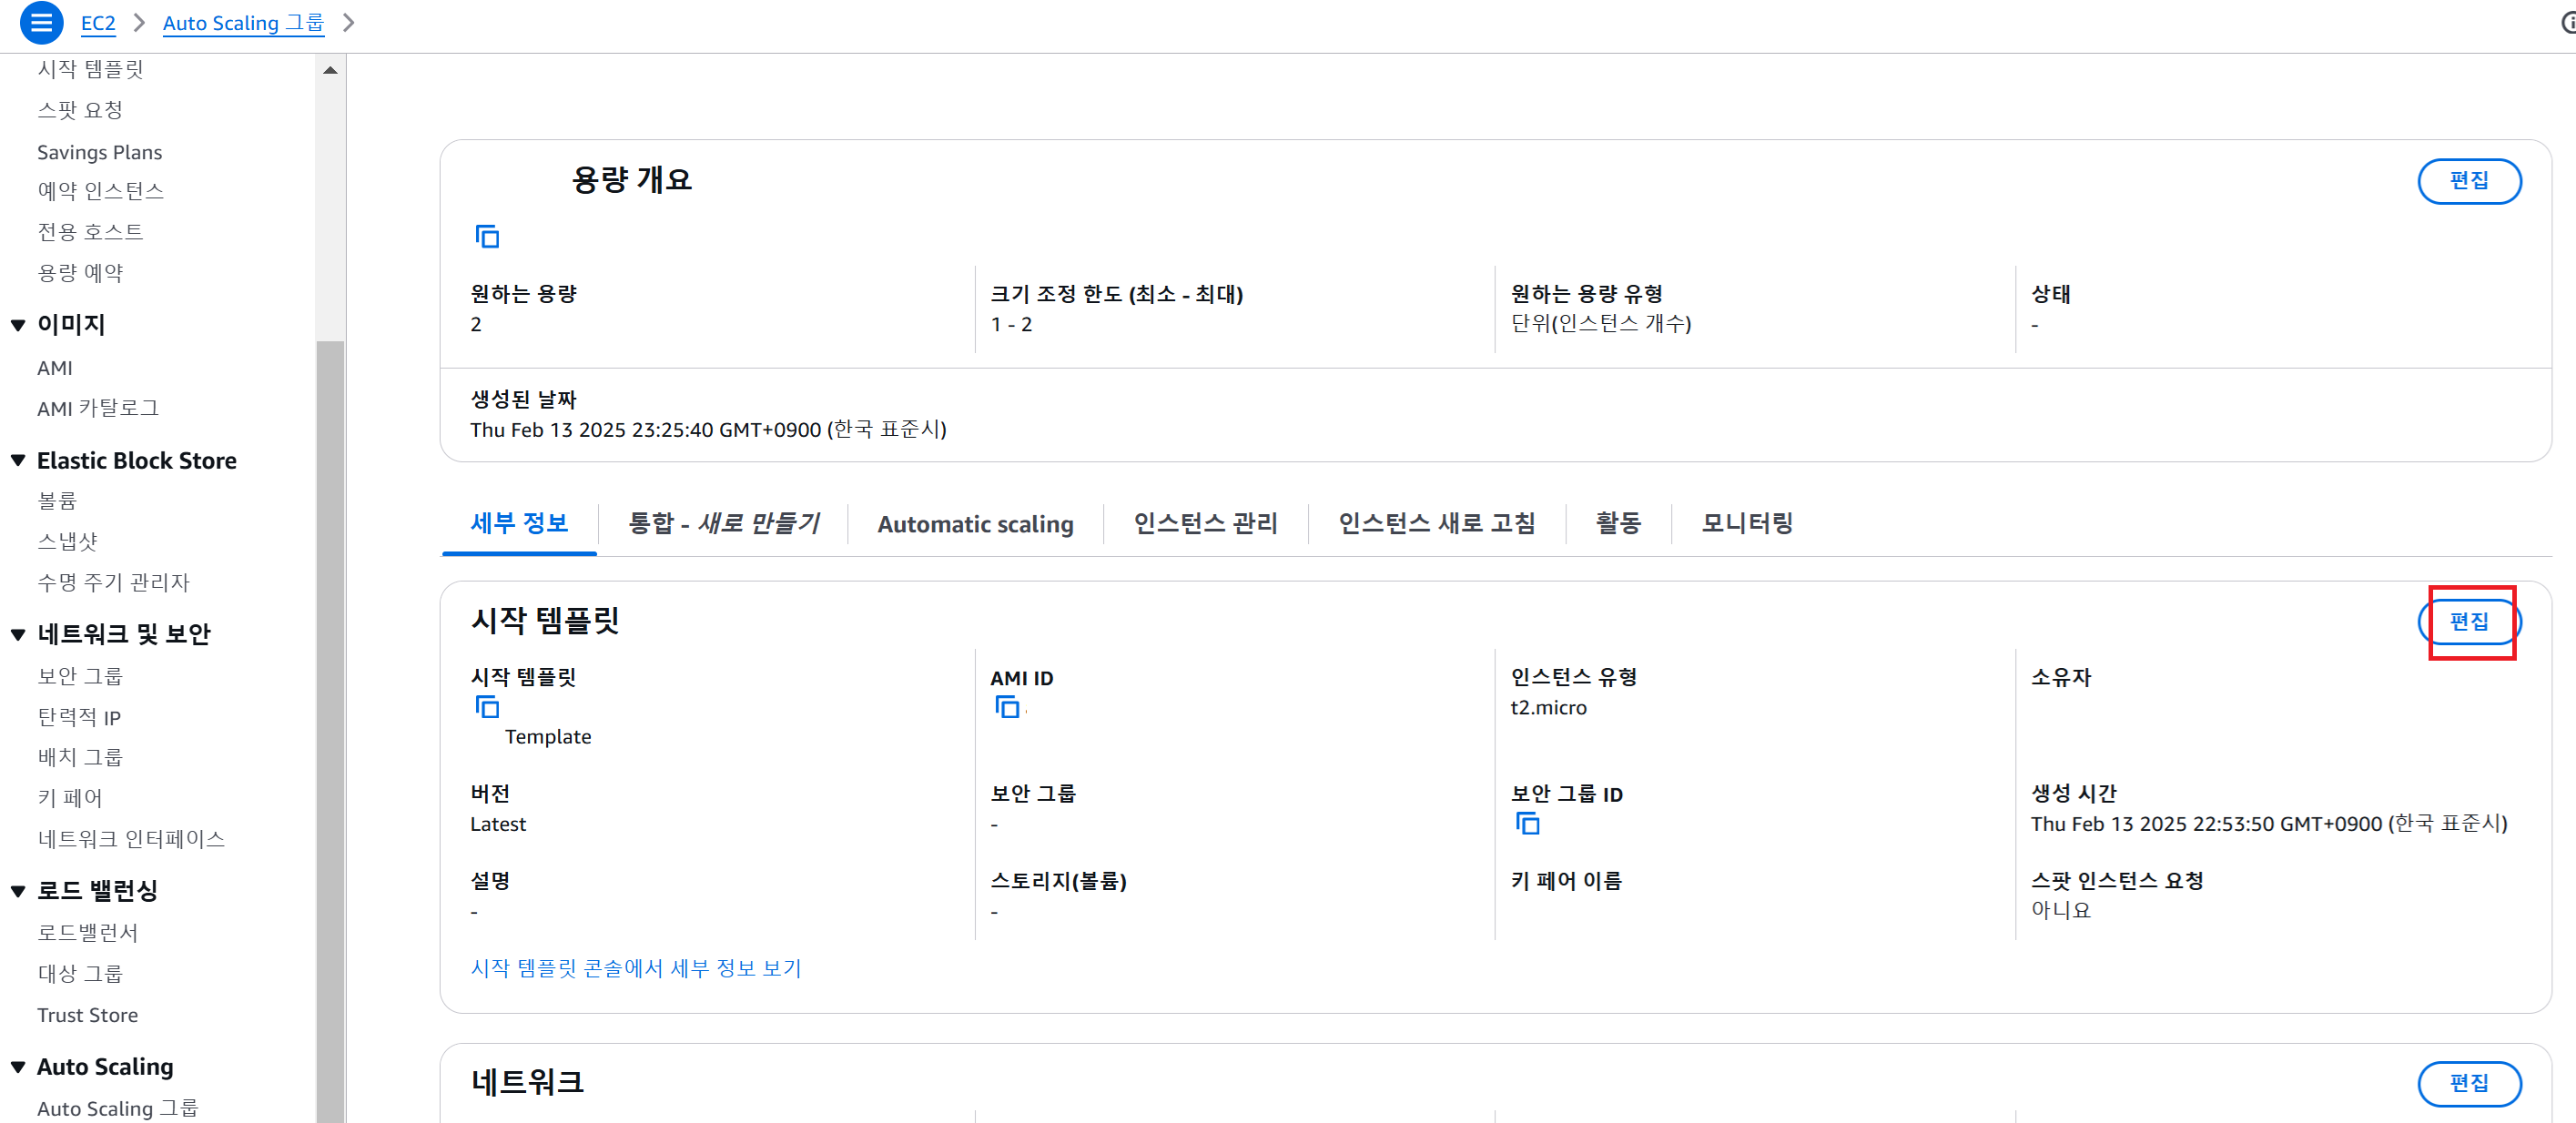The height and width of the screenshot is (1123, 2576).
Task: Open the 모니터링 tab
Action: tap(1746, 523)
